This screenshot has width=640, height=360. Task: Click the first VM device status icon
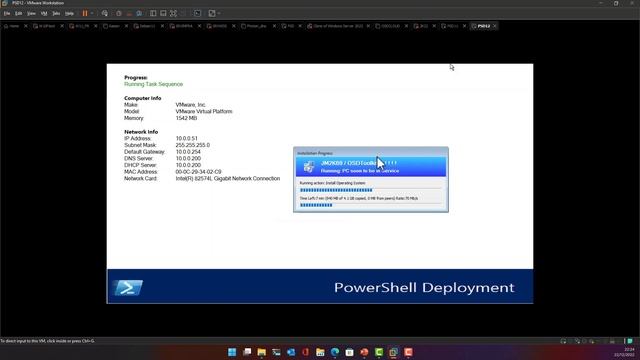563,341
